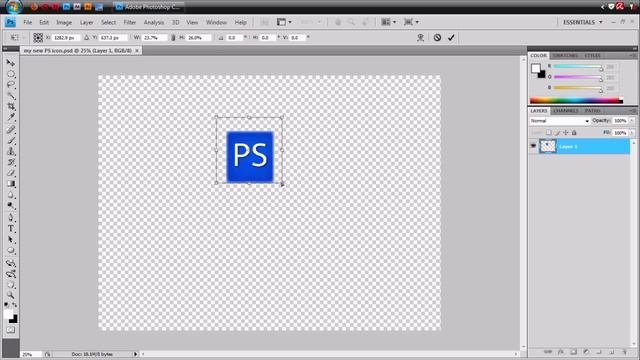The width and height of the screenshot is (640, 360).
Task: Select the Ellipse shape tool
Action: (x=11, y=251)
